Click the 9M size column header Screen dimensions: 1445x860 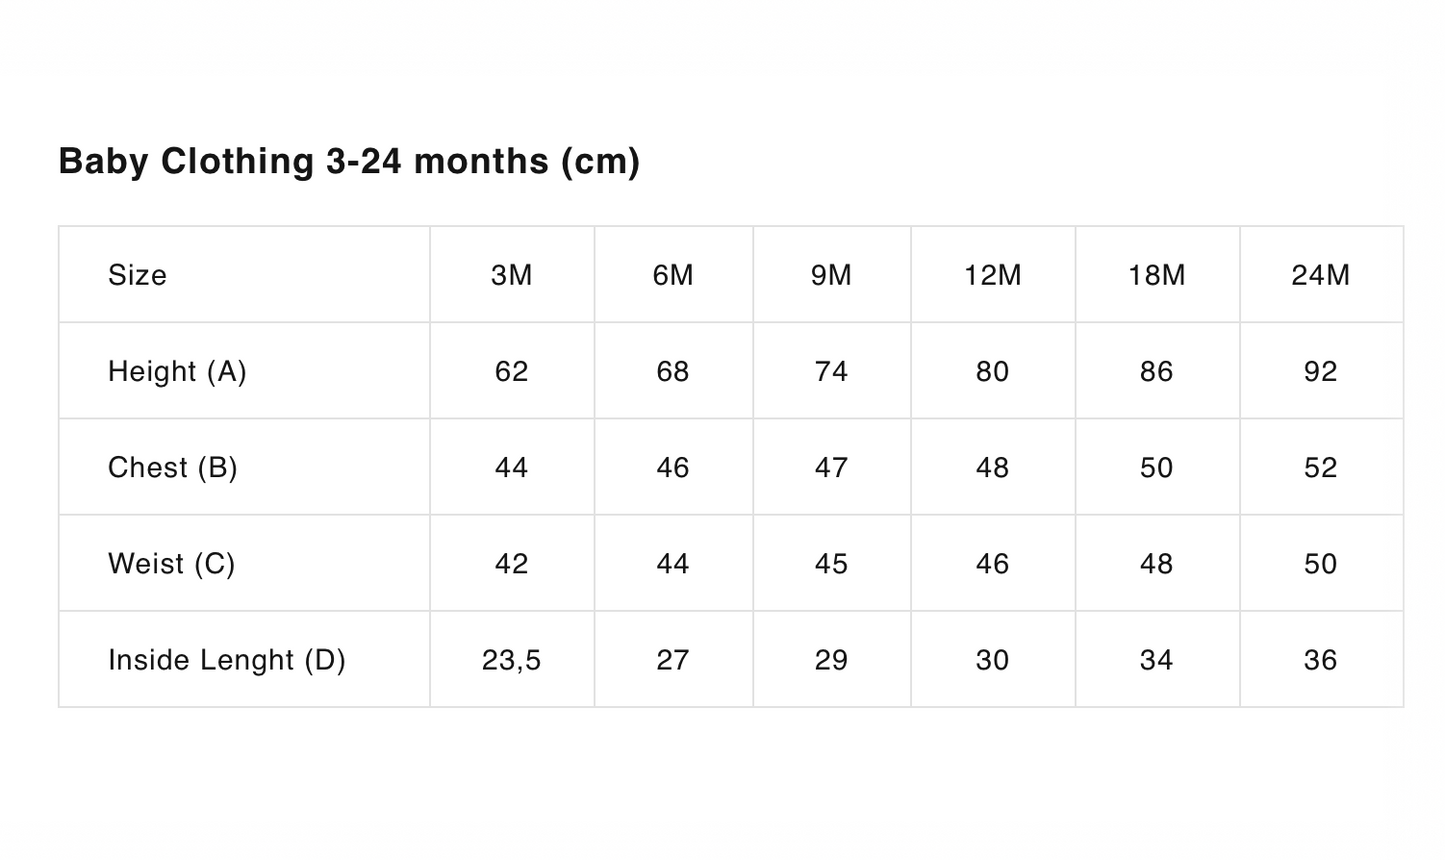tap(831, 275)
